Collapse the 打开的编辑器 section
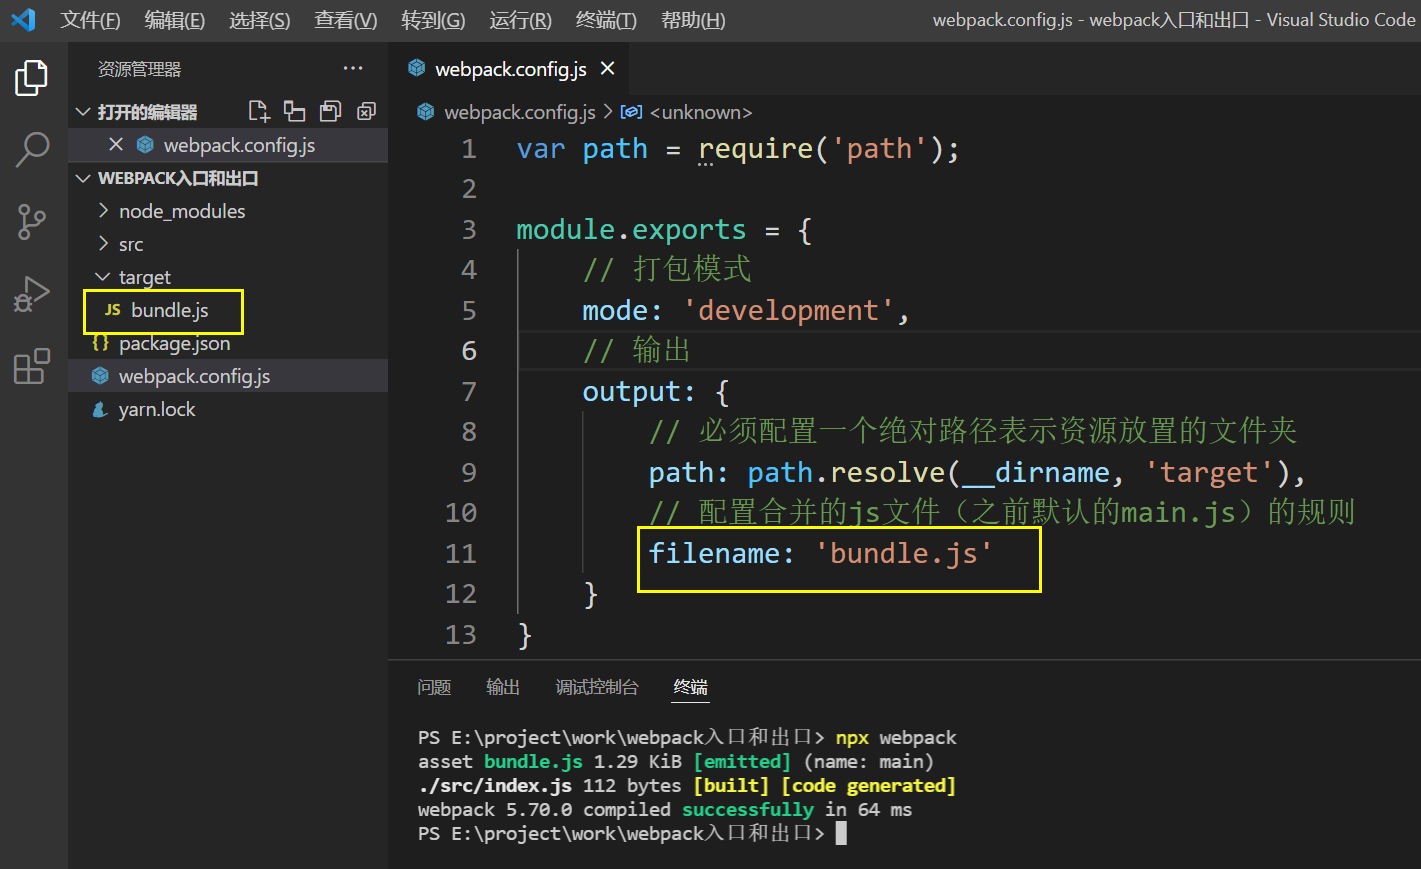The height and width of the screenshot is (869, 1421). [84, 111]
